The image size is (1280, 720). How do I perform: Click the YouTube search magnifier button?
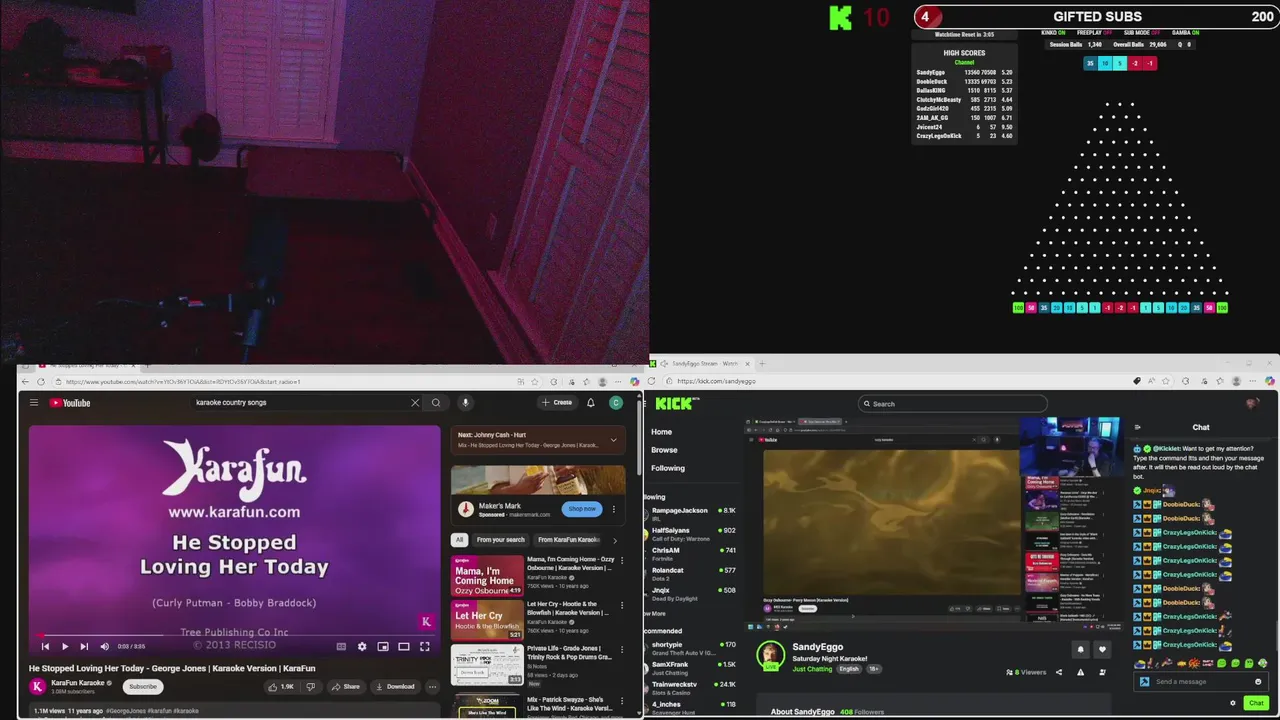(x=436, y=403)
